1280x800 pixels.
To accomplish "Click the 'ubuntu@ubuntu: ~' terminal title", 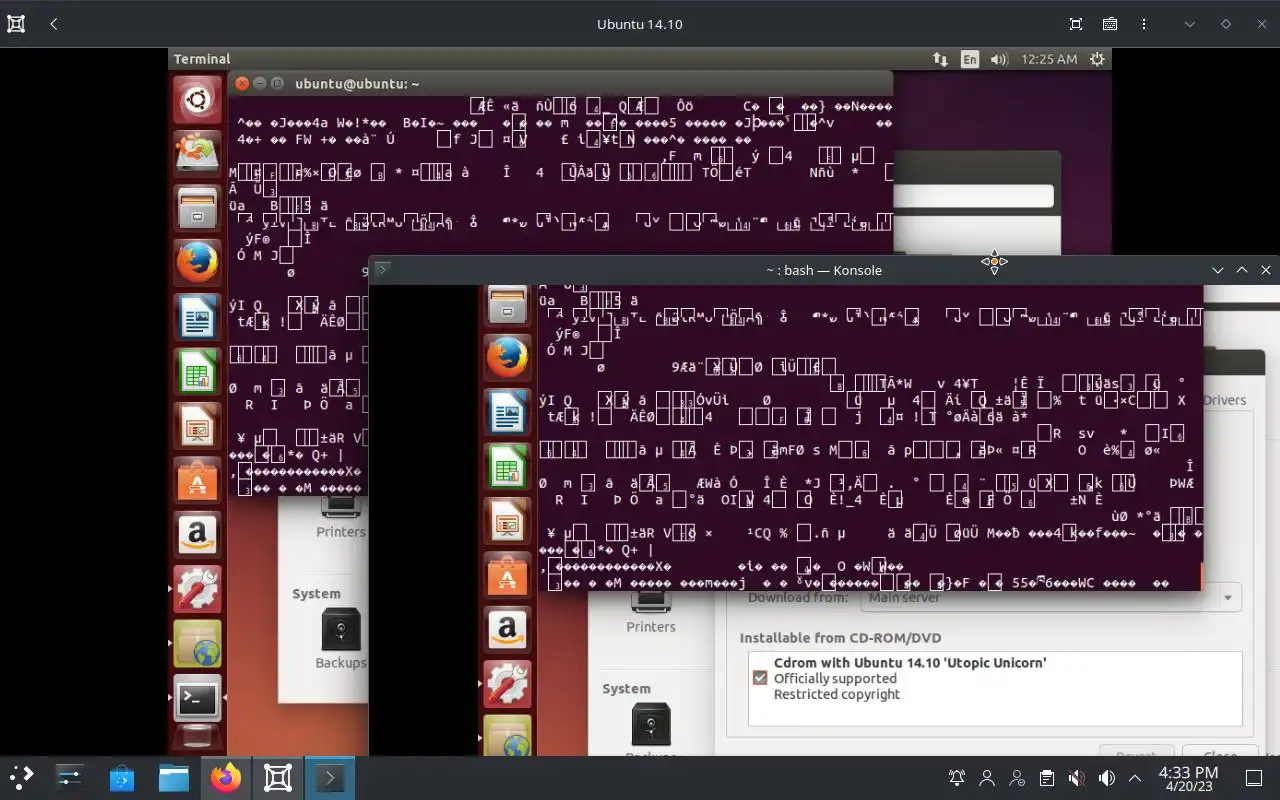I will pos(357,84).
